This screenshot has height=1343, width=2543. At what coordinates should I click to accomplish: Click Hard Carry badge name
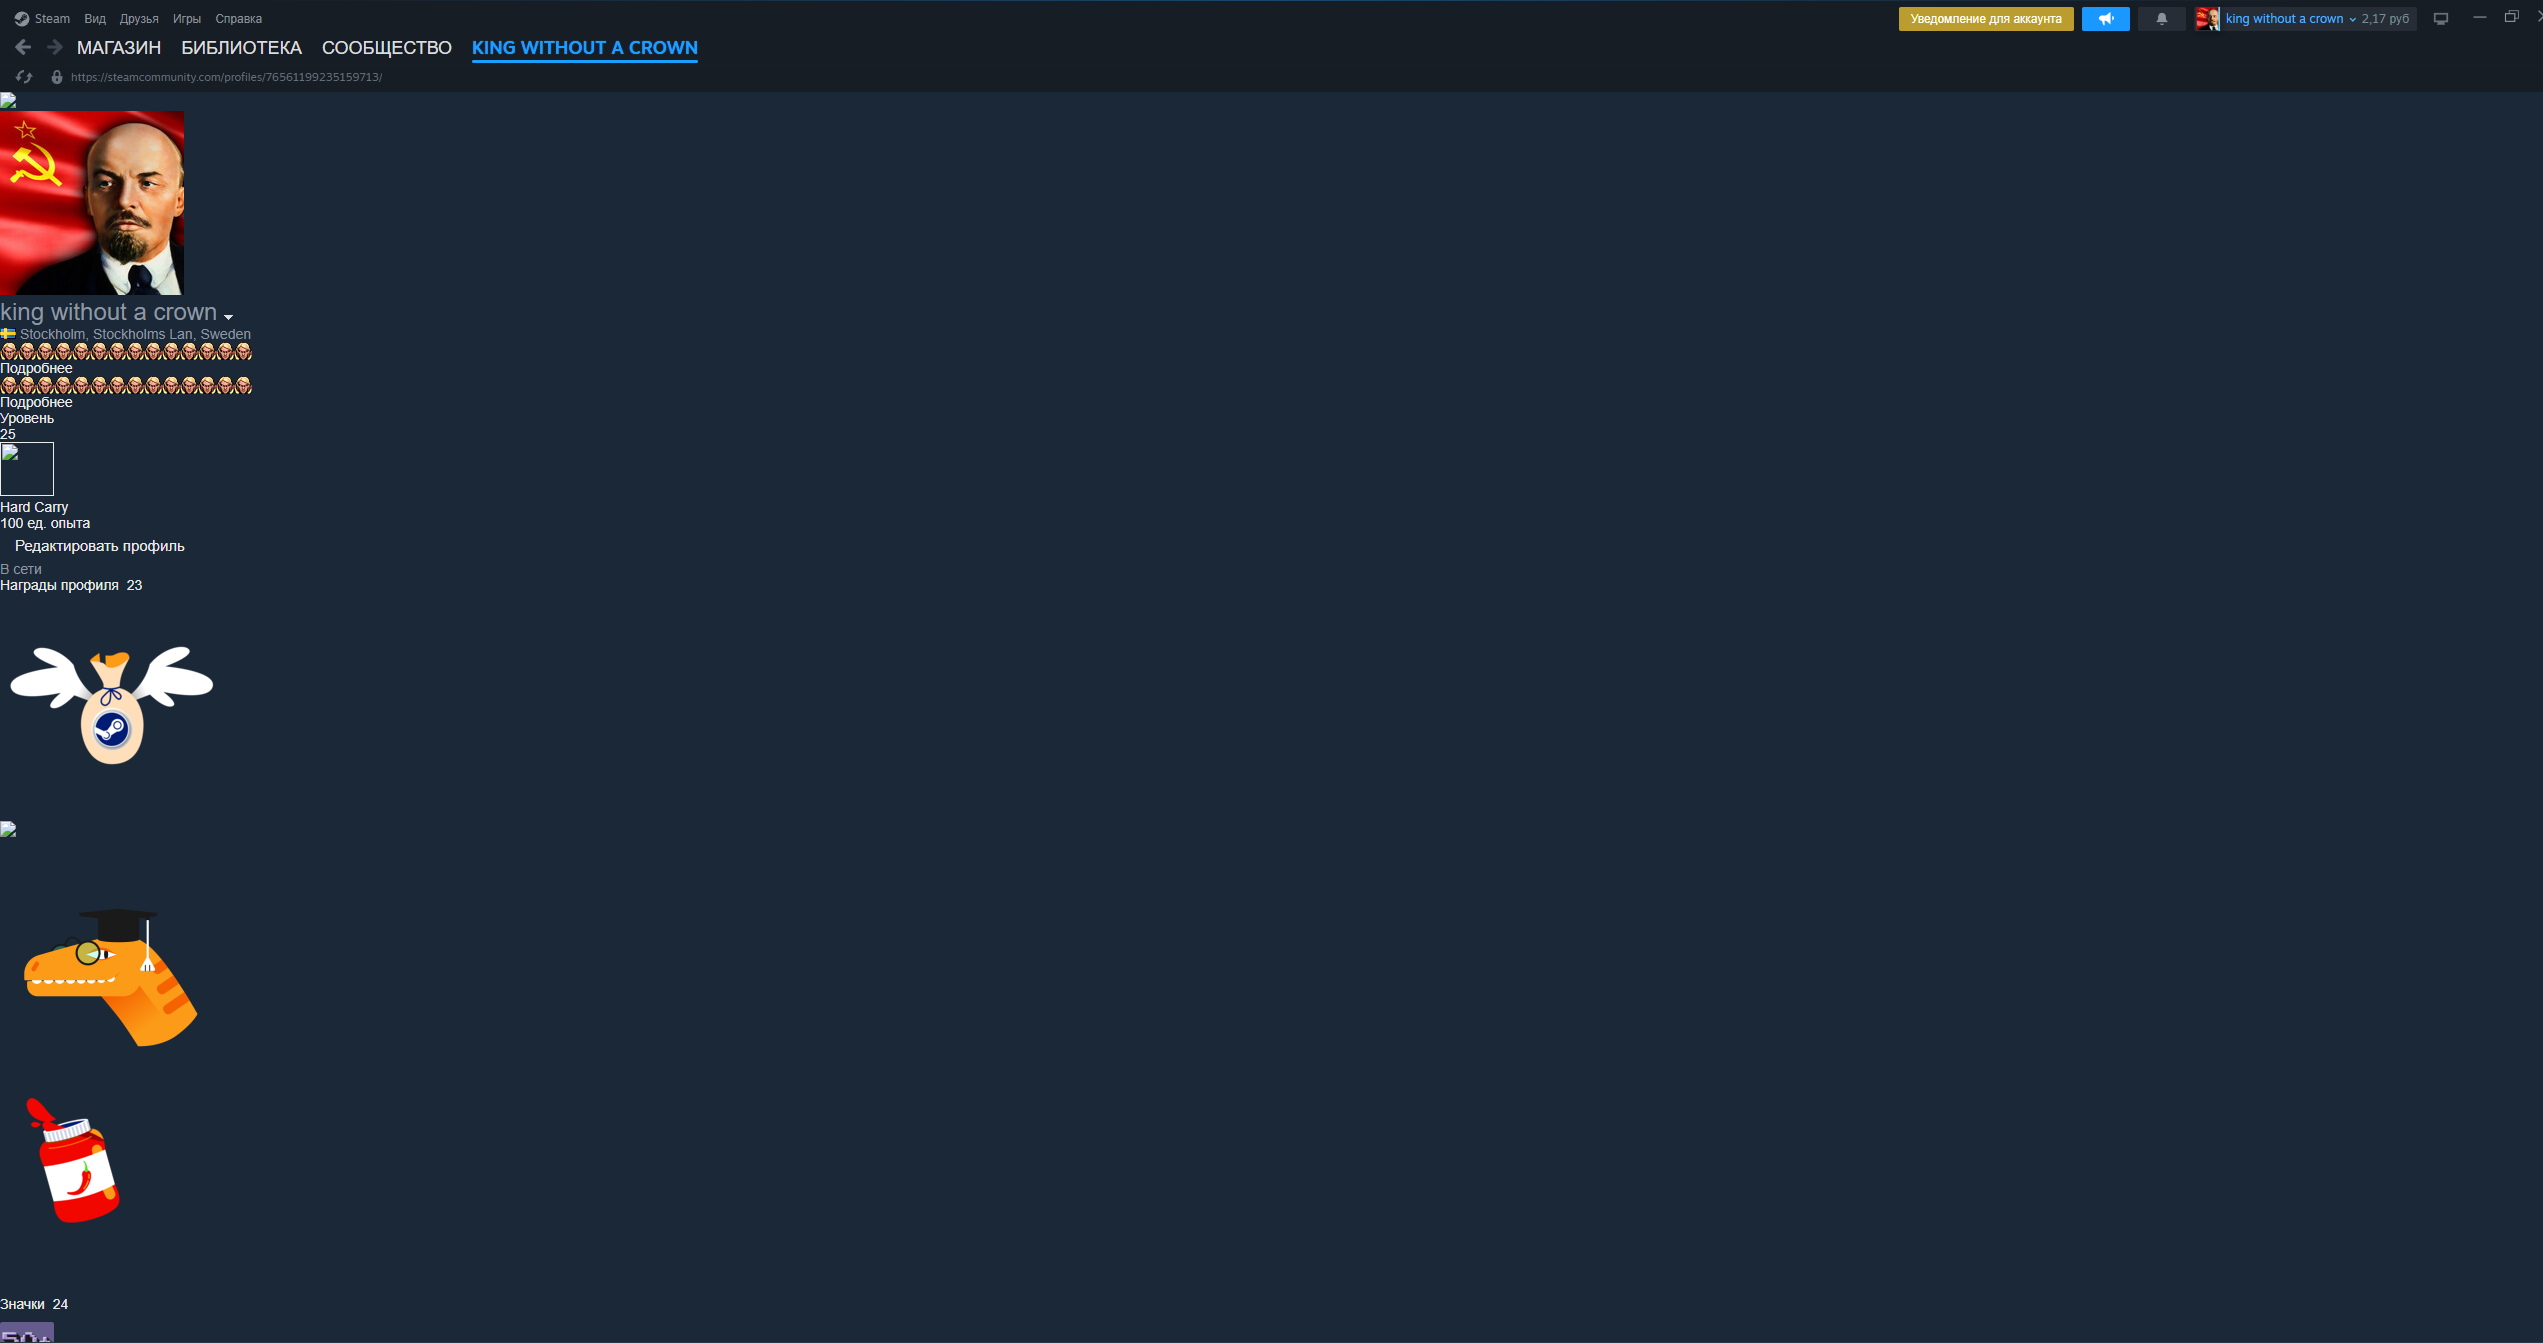coord(34,507)
